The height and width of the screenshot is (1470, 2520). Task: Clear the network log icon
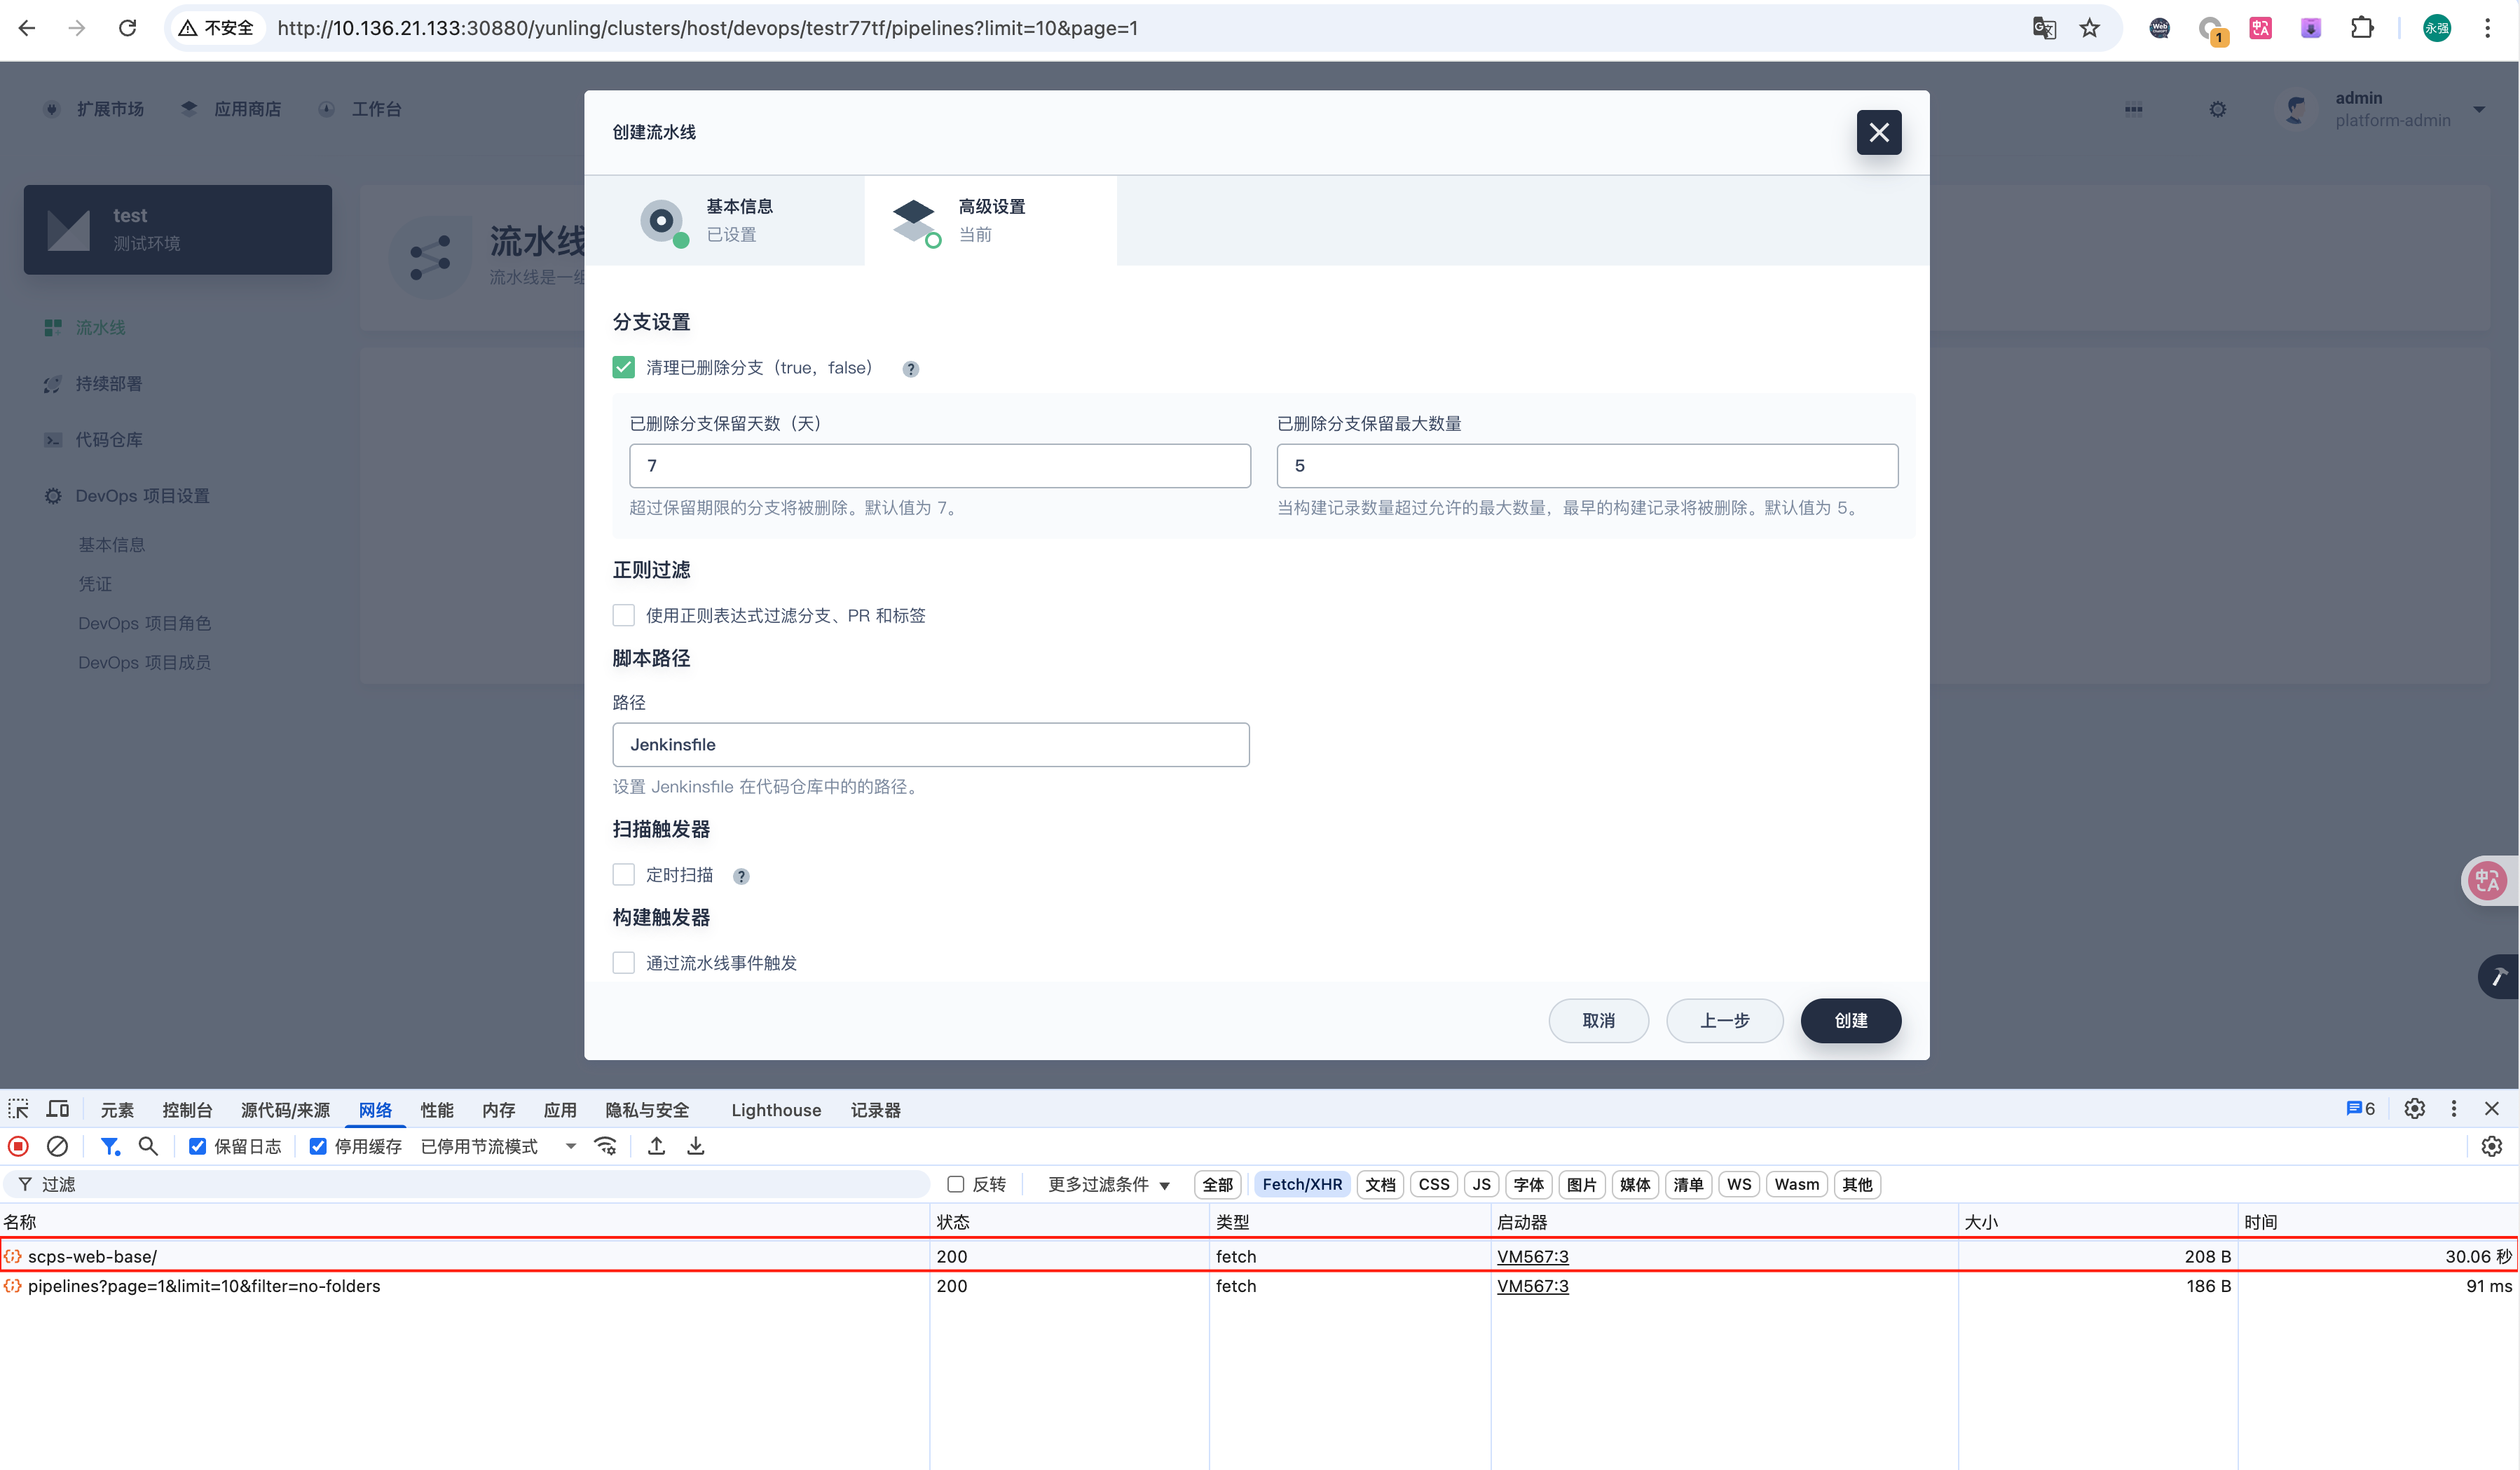pos(57,1146)
